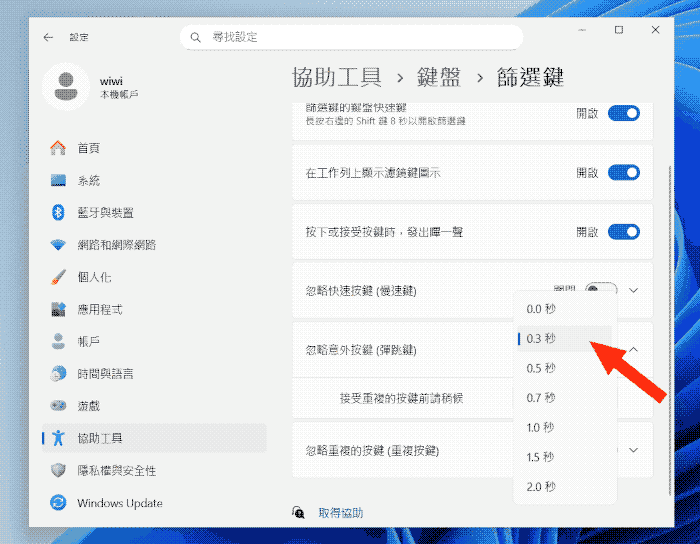Choose 1.0 秒 option in list
700x544 pixels.
[x=541, y=428]
